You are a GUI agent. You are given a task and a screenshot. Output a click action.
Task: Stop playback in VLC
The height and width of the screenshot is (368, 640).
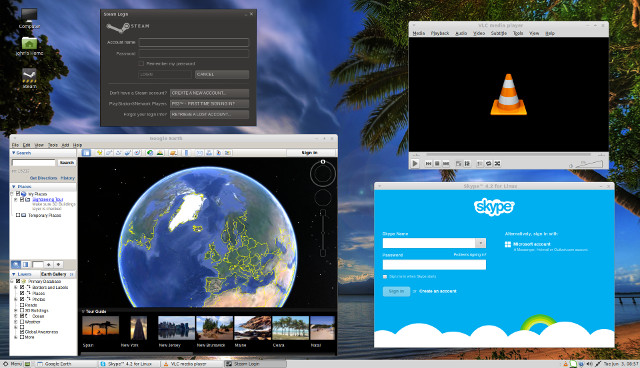pyautogui.click(x=437, y=164)
